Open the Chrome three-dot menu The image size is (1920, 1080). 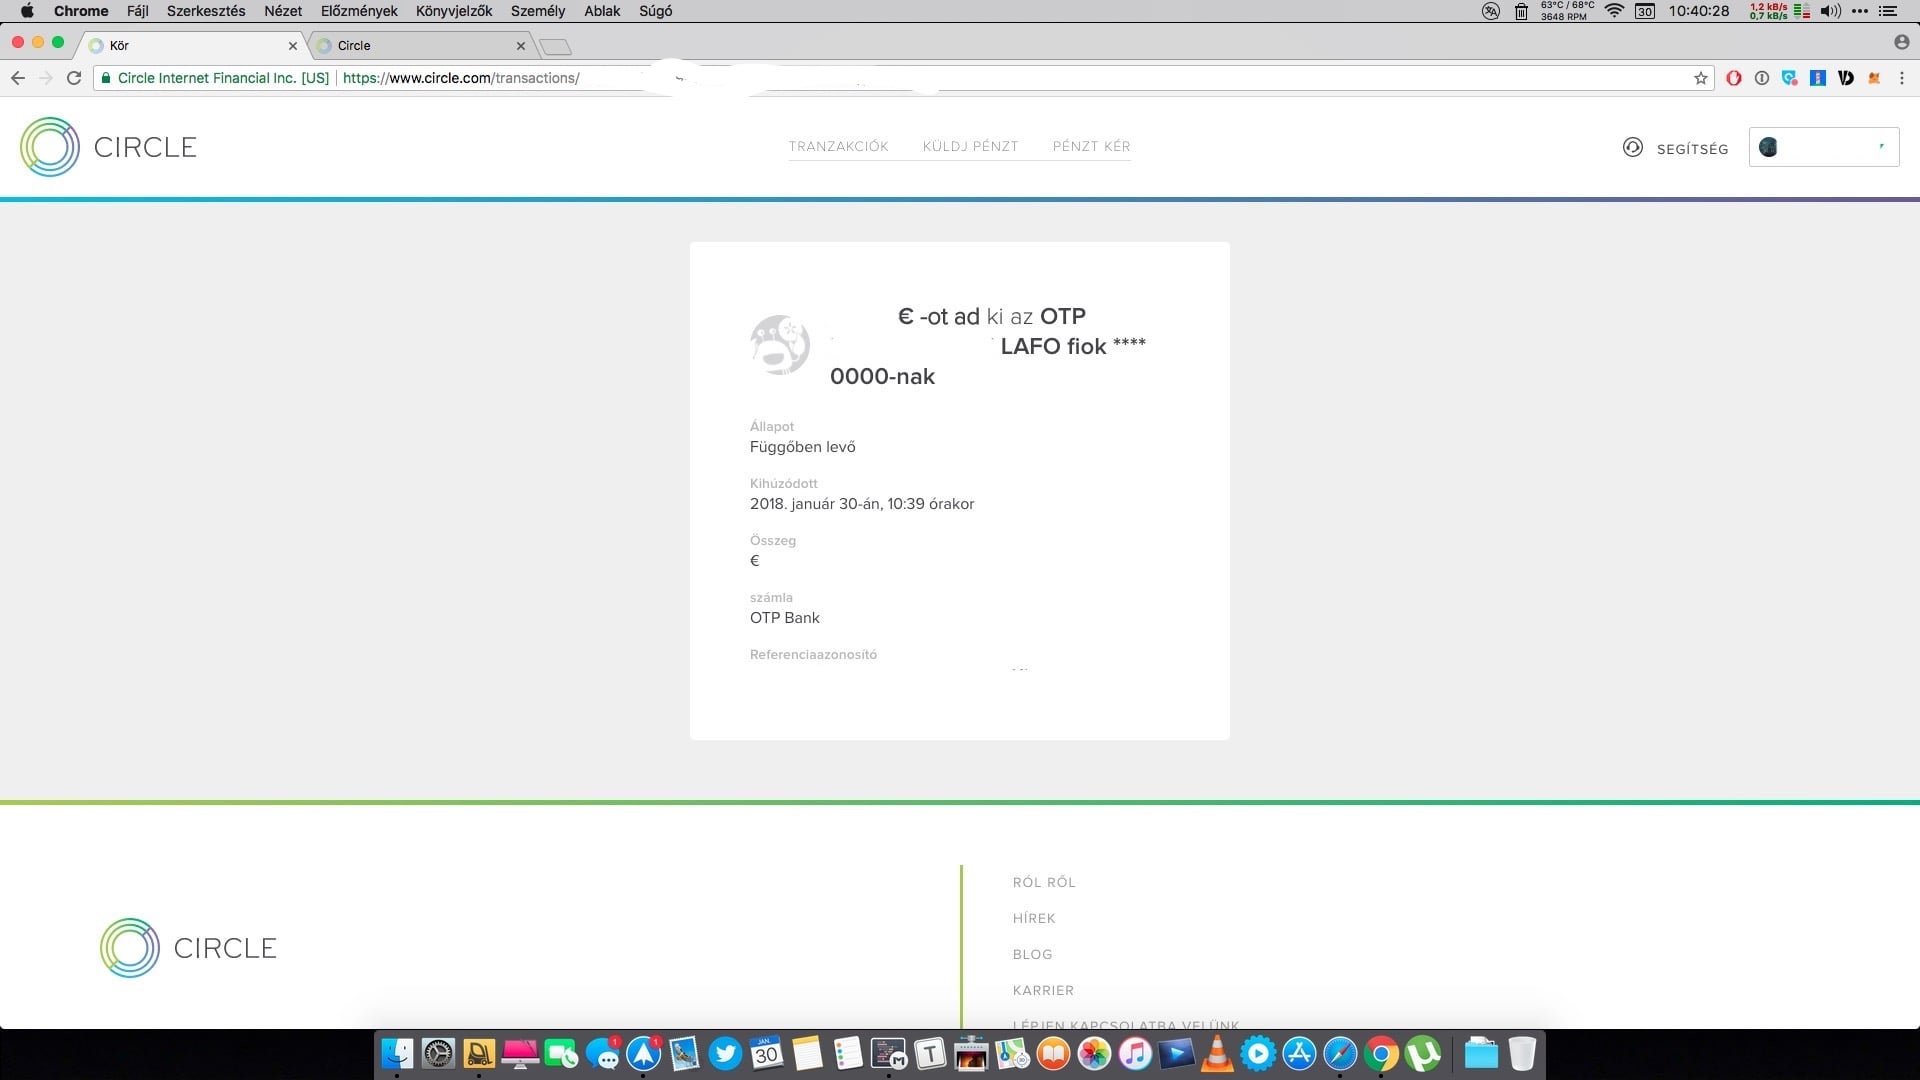1902,78
